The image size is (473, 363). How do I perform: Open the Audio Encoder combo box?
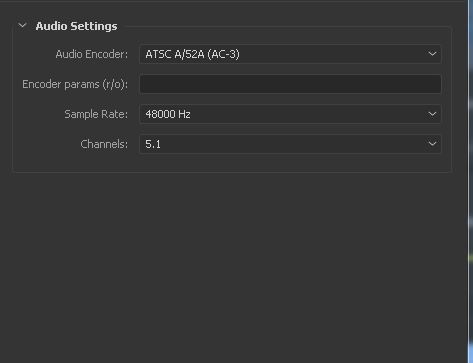click(x=290, y=54)
